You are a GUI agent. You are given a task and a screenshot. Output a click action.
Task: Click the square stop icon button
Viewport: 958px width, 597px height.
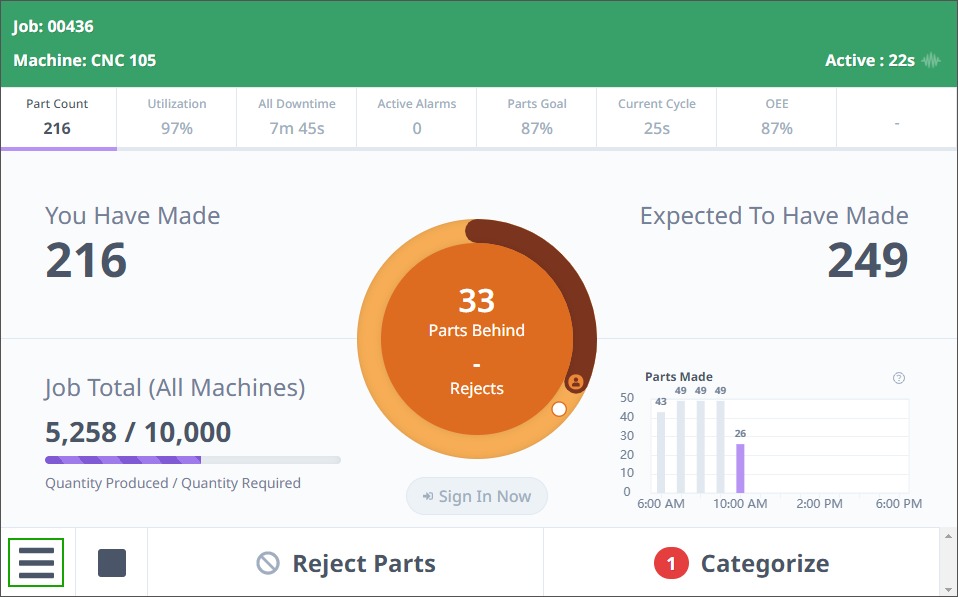[112, 563]
